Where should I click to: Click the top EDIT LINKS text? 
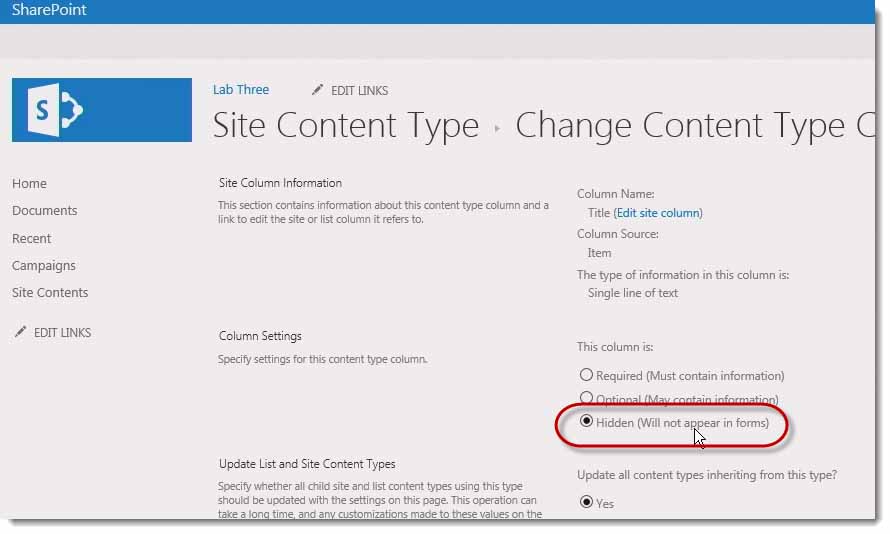359,91
